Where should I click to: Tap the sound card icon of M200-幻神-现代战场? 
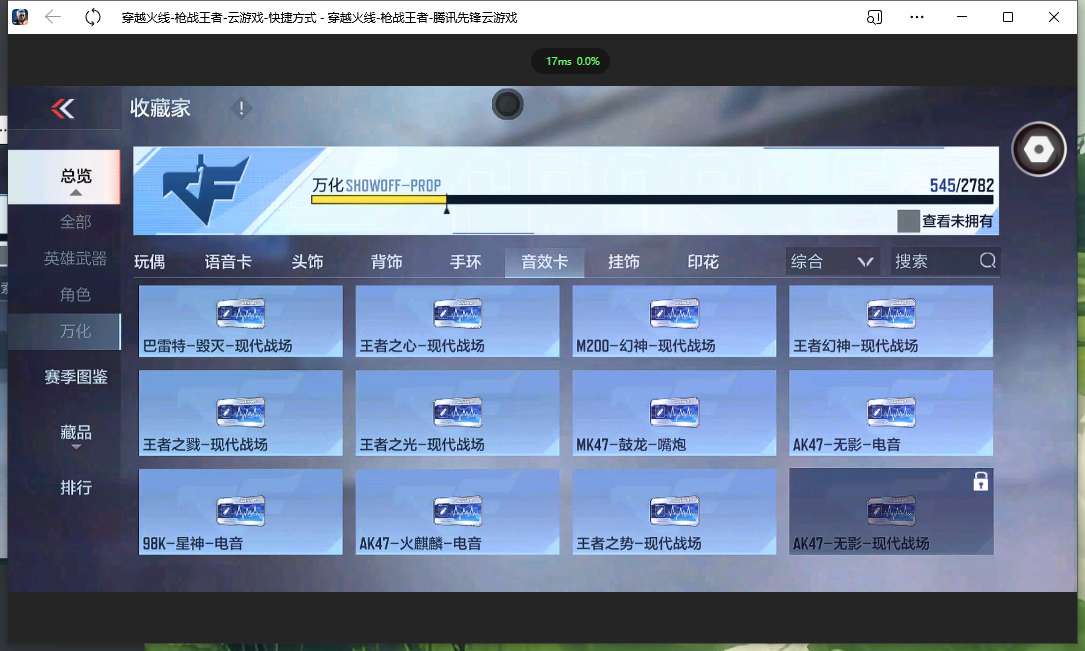click(674, 314)
